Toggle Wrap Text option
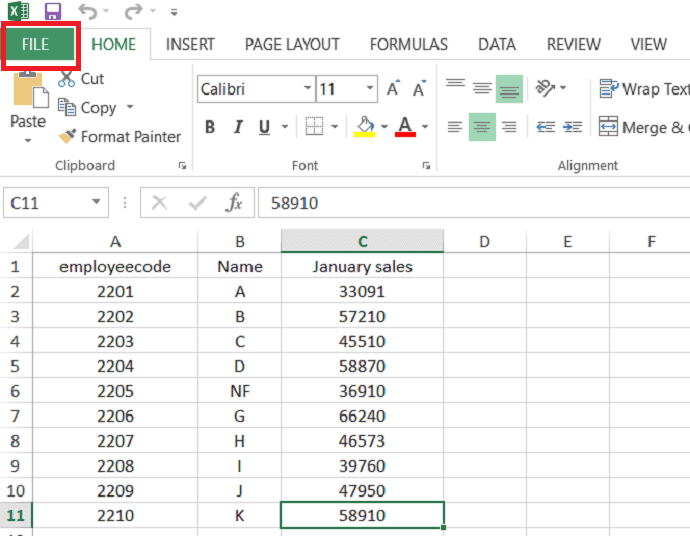The image size is (690, 536). pyautogui.click(x=643, y=89)
